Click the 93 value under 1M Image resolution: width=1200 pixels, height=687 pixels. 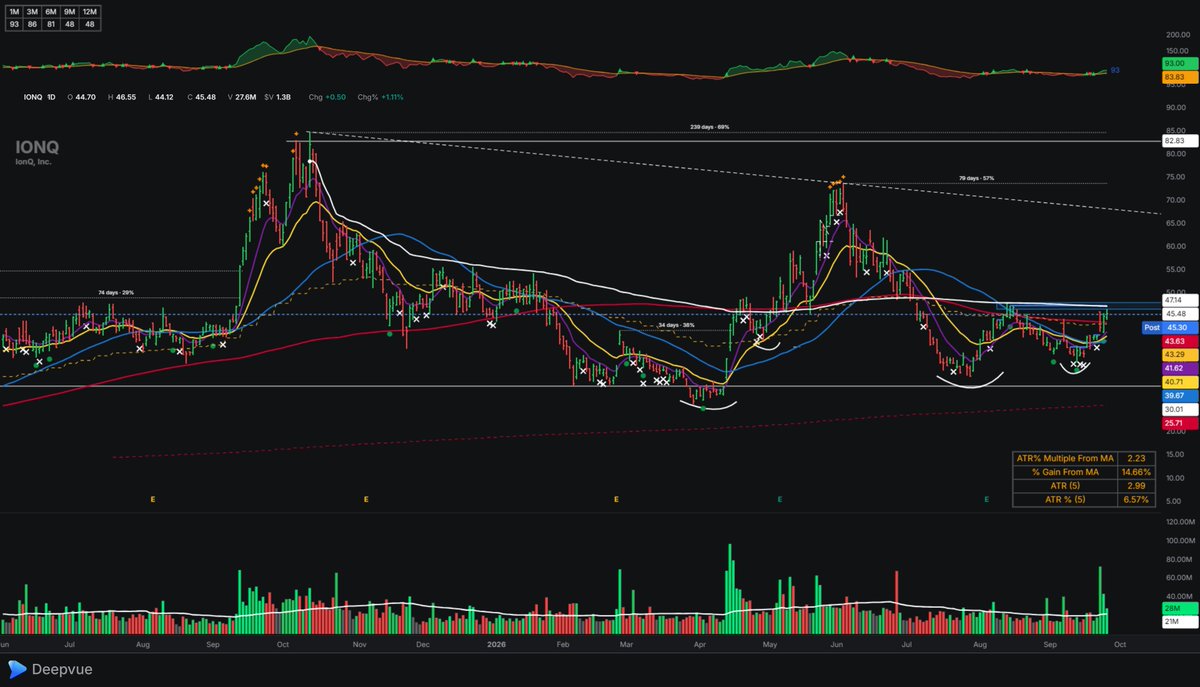14,23
